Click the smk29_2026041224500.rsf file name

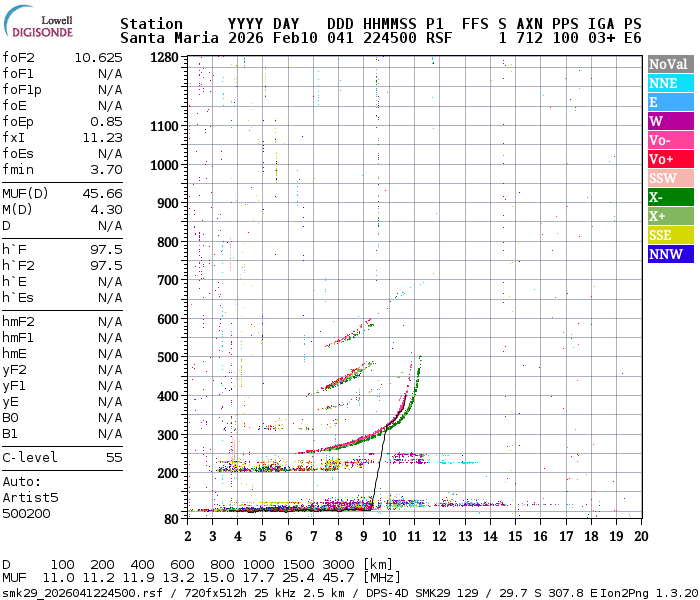pos(82,593)
